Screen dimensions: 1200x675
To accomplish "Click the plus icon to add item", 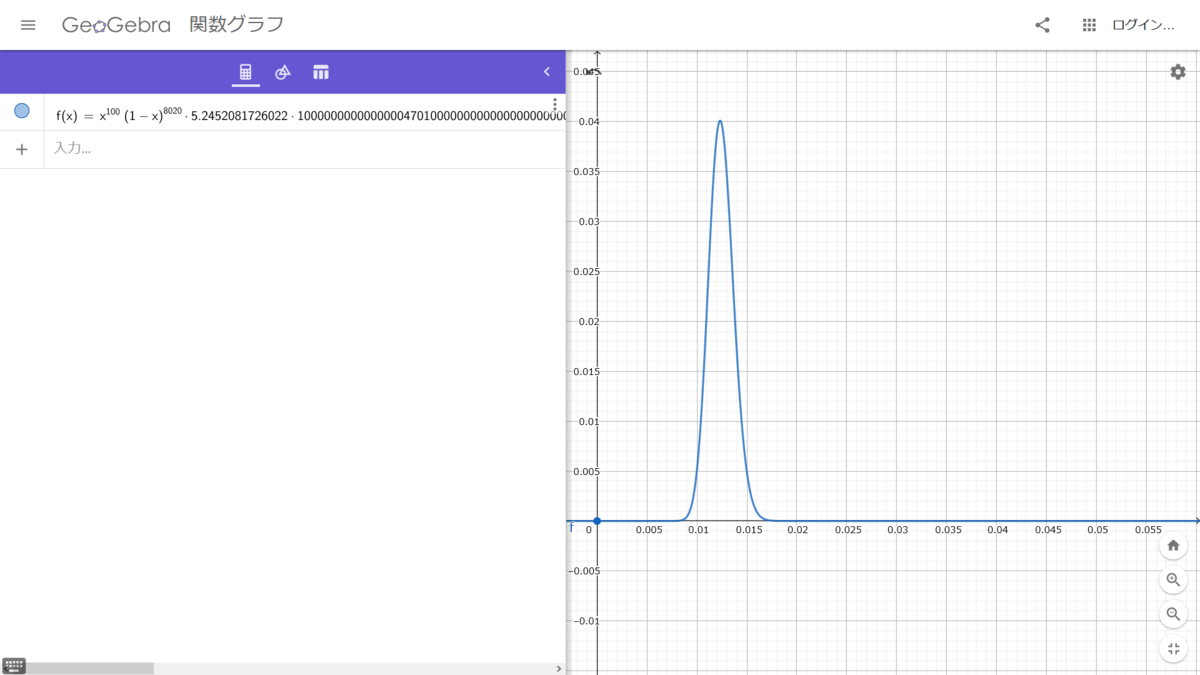I will coord(22,149).
